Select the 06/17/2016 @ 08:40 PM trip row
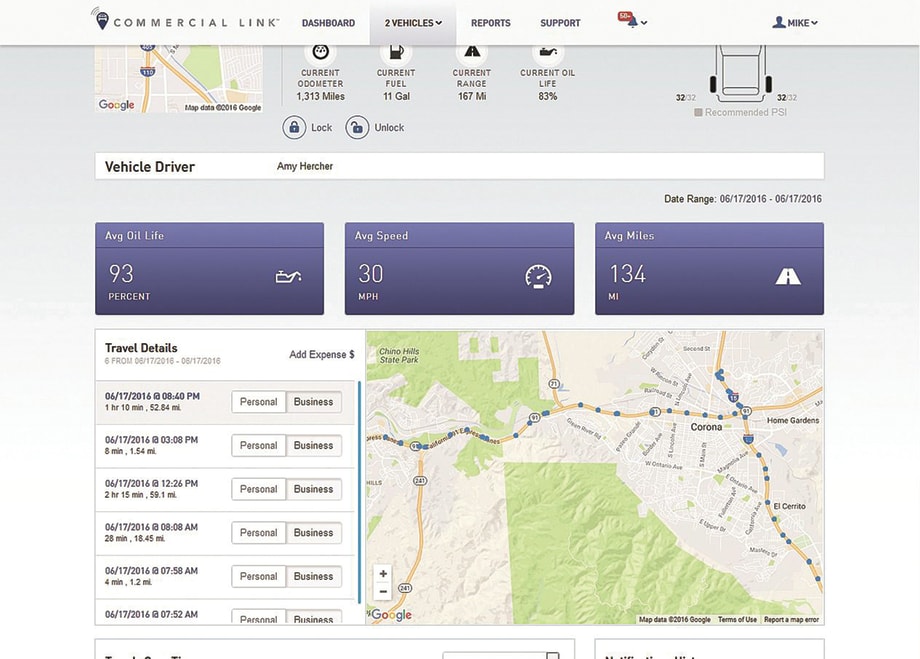The height and width of the screenshot is (659, 920). pyautogui.click(x=225, y=402)
